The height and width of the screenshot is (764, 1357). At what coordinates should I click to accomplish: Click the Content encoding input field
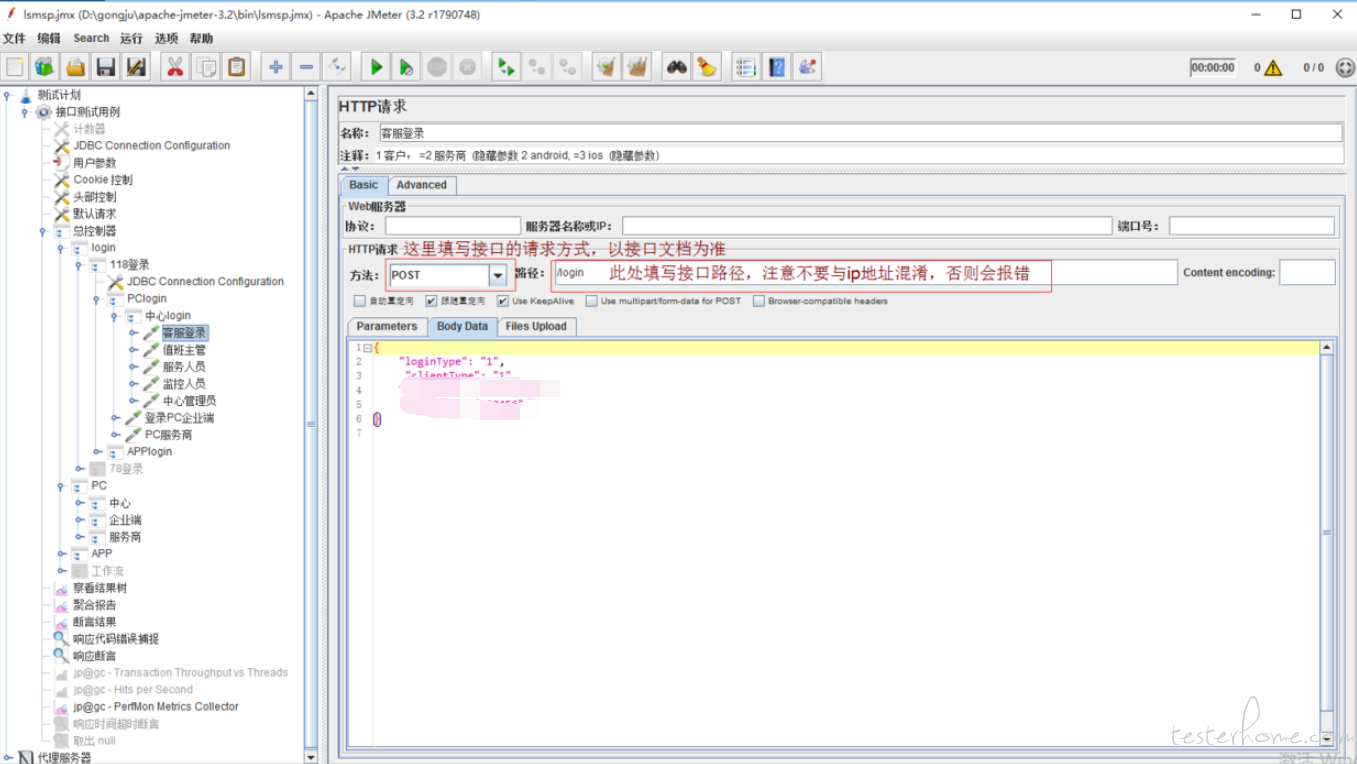click(x=1307, y=272)
